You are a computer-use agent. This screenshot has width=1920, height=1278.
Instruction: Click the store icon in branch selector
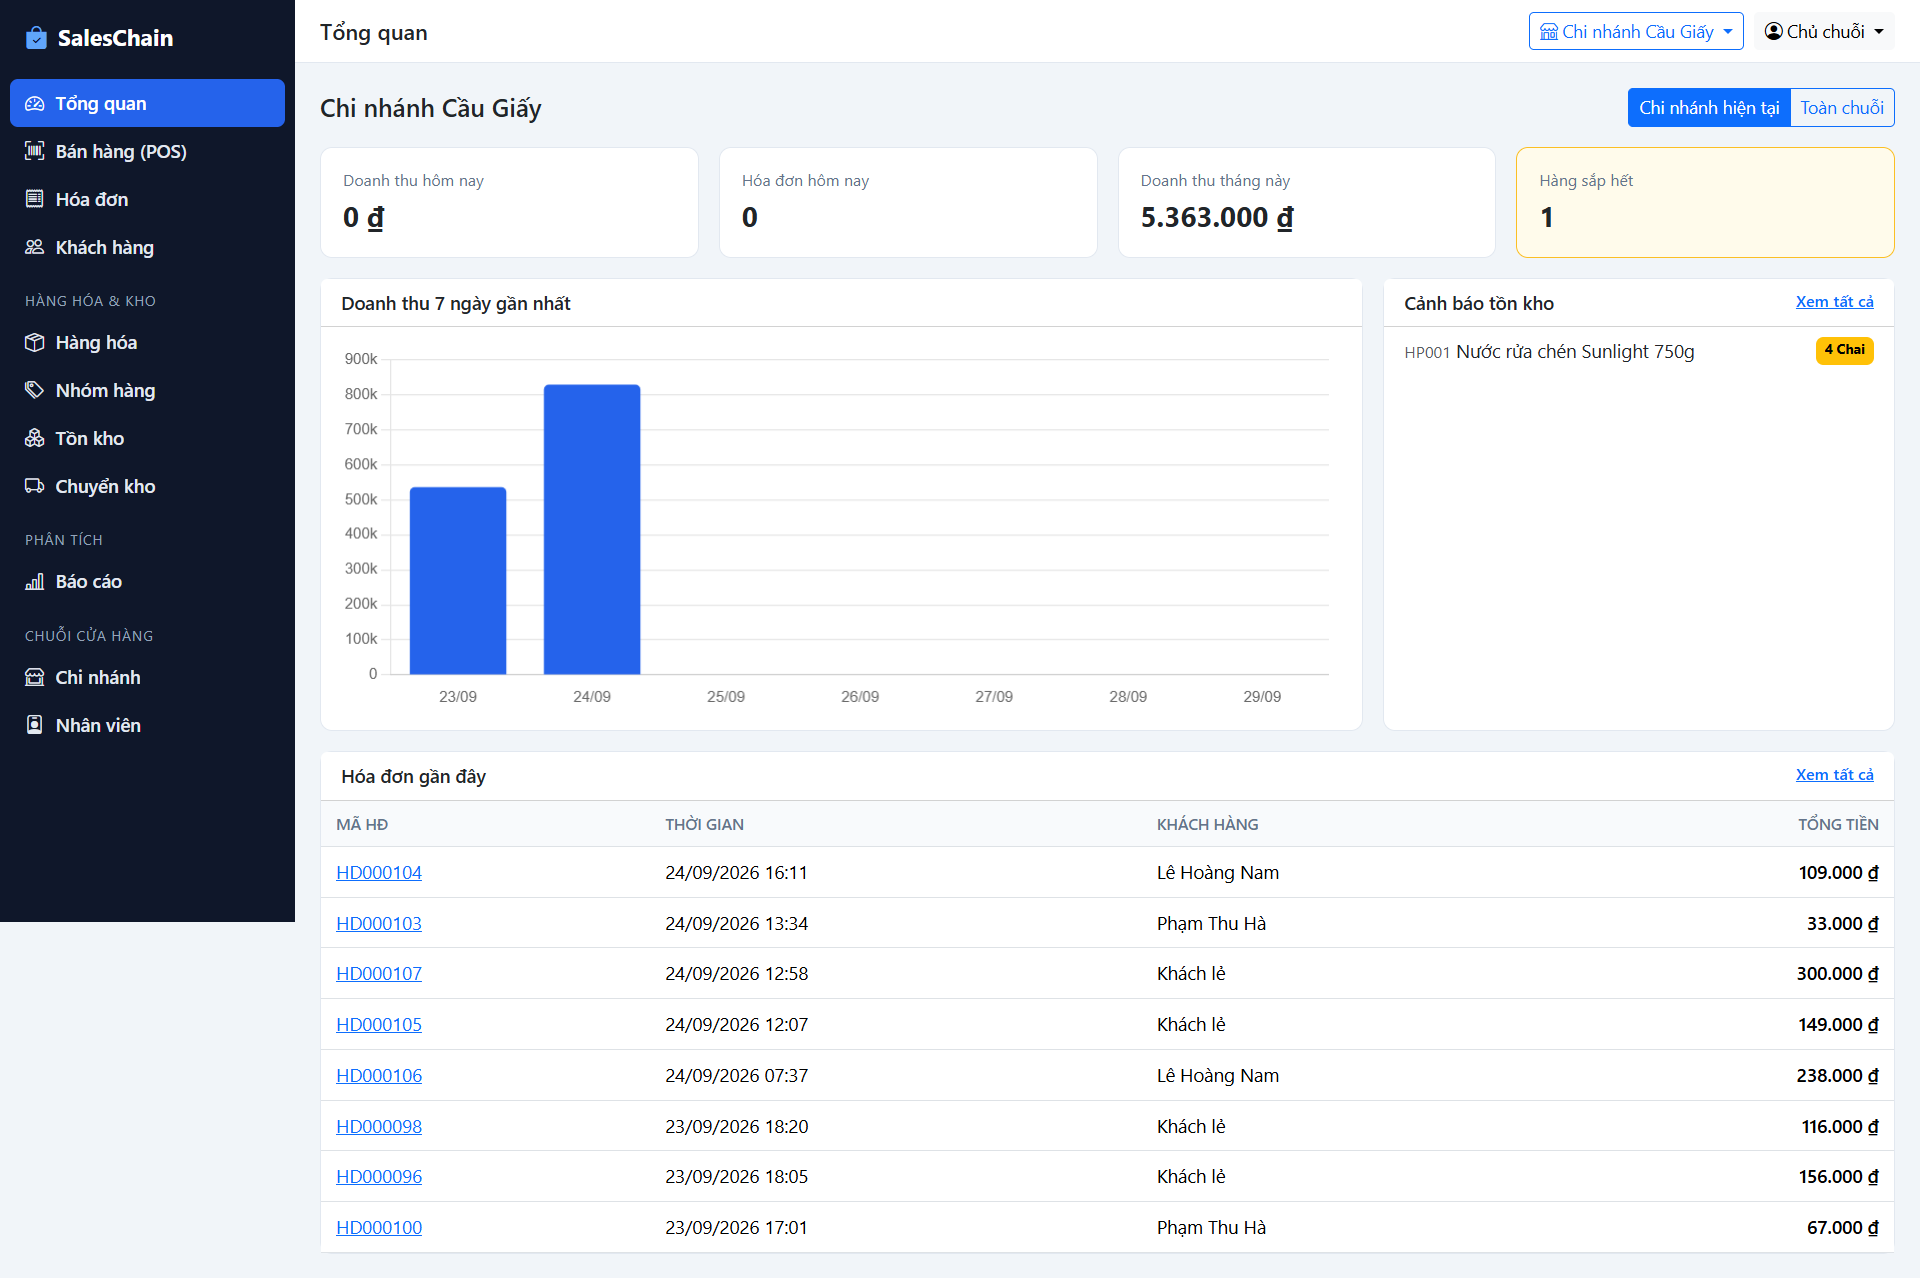pos(1549,32)
